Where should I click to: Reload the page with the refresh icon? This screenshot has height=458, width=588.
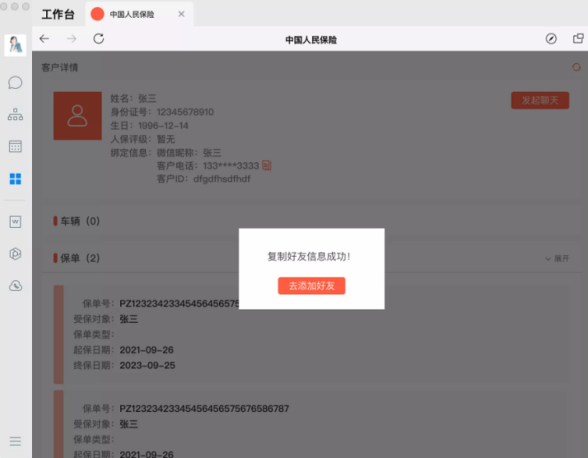(x=99, y=39)
